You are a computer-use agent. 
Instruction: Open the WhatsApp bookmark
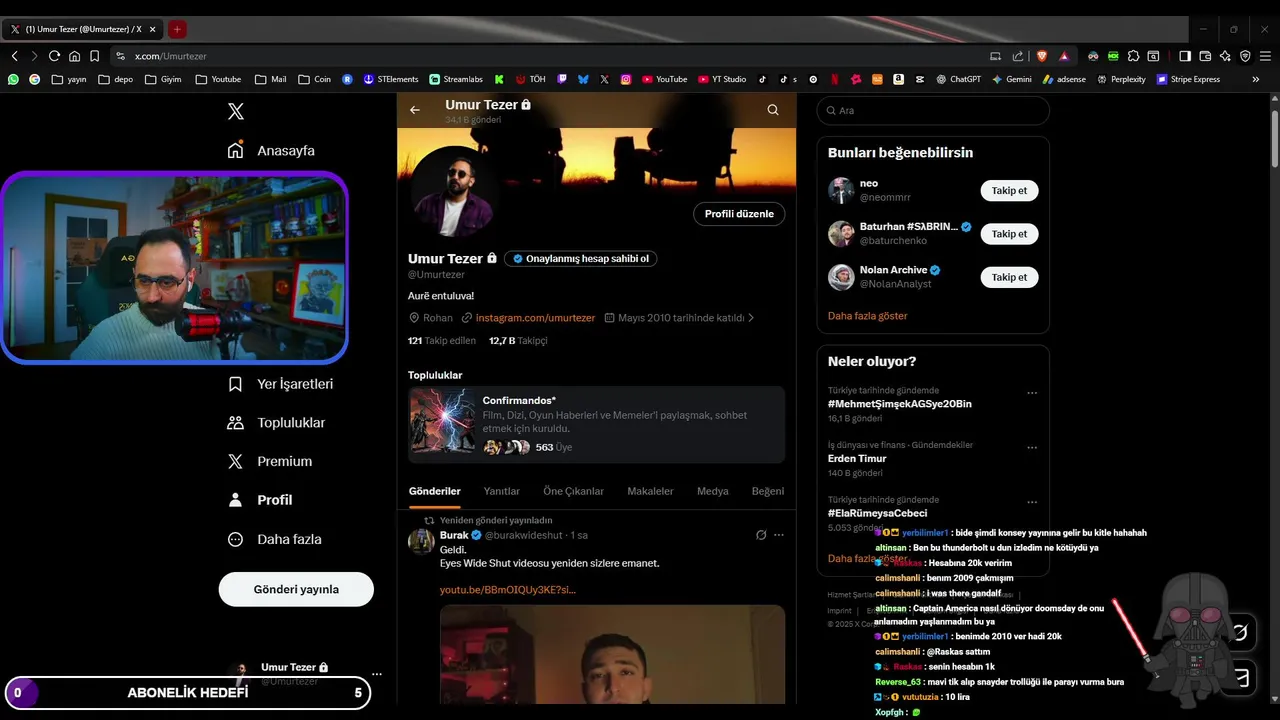(x=13, y=79)
